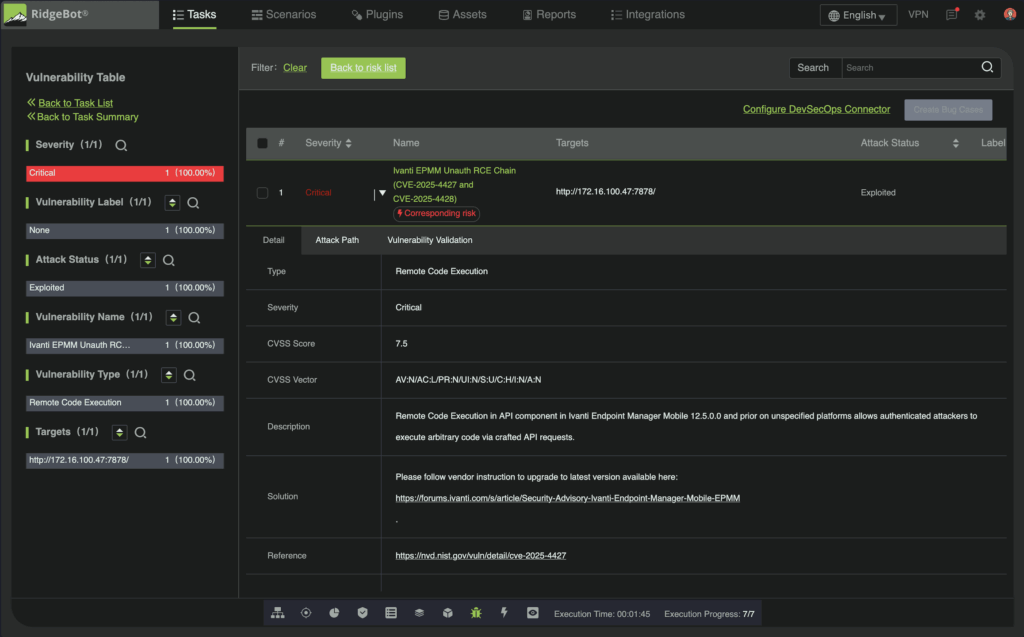
Task: Open the Reports menu
Action: (549, 14)
